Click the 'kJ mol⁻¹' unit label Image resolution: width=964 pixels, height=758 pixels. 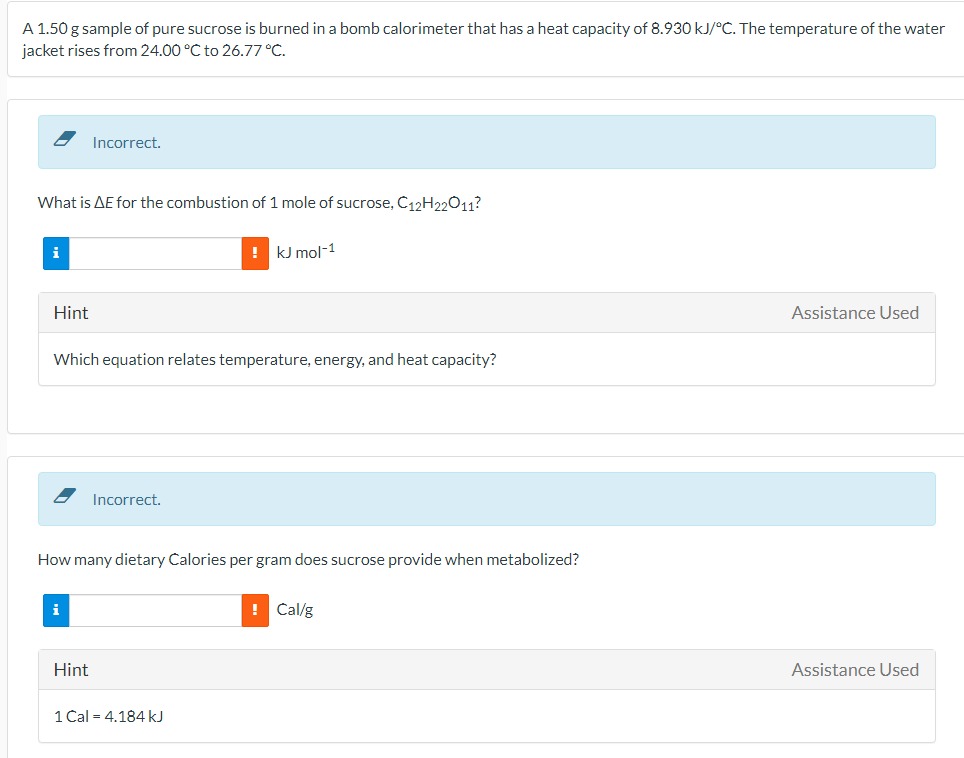point(306,251)
